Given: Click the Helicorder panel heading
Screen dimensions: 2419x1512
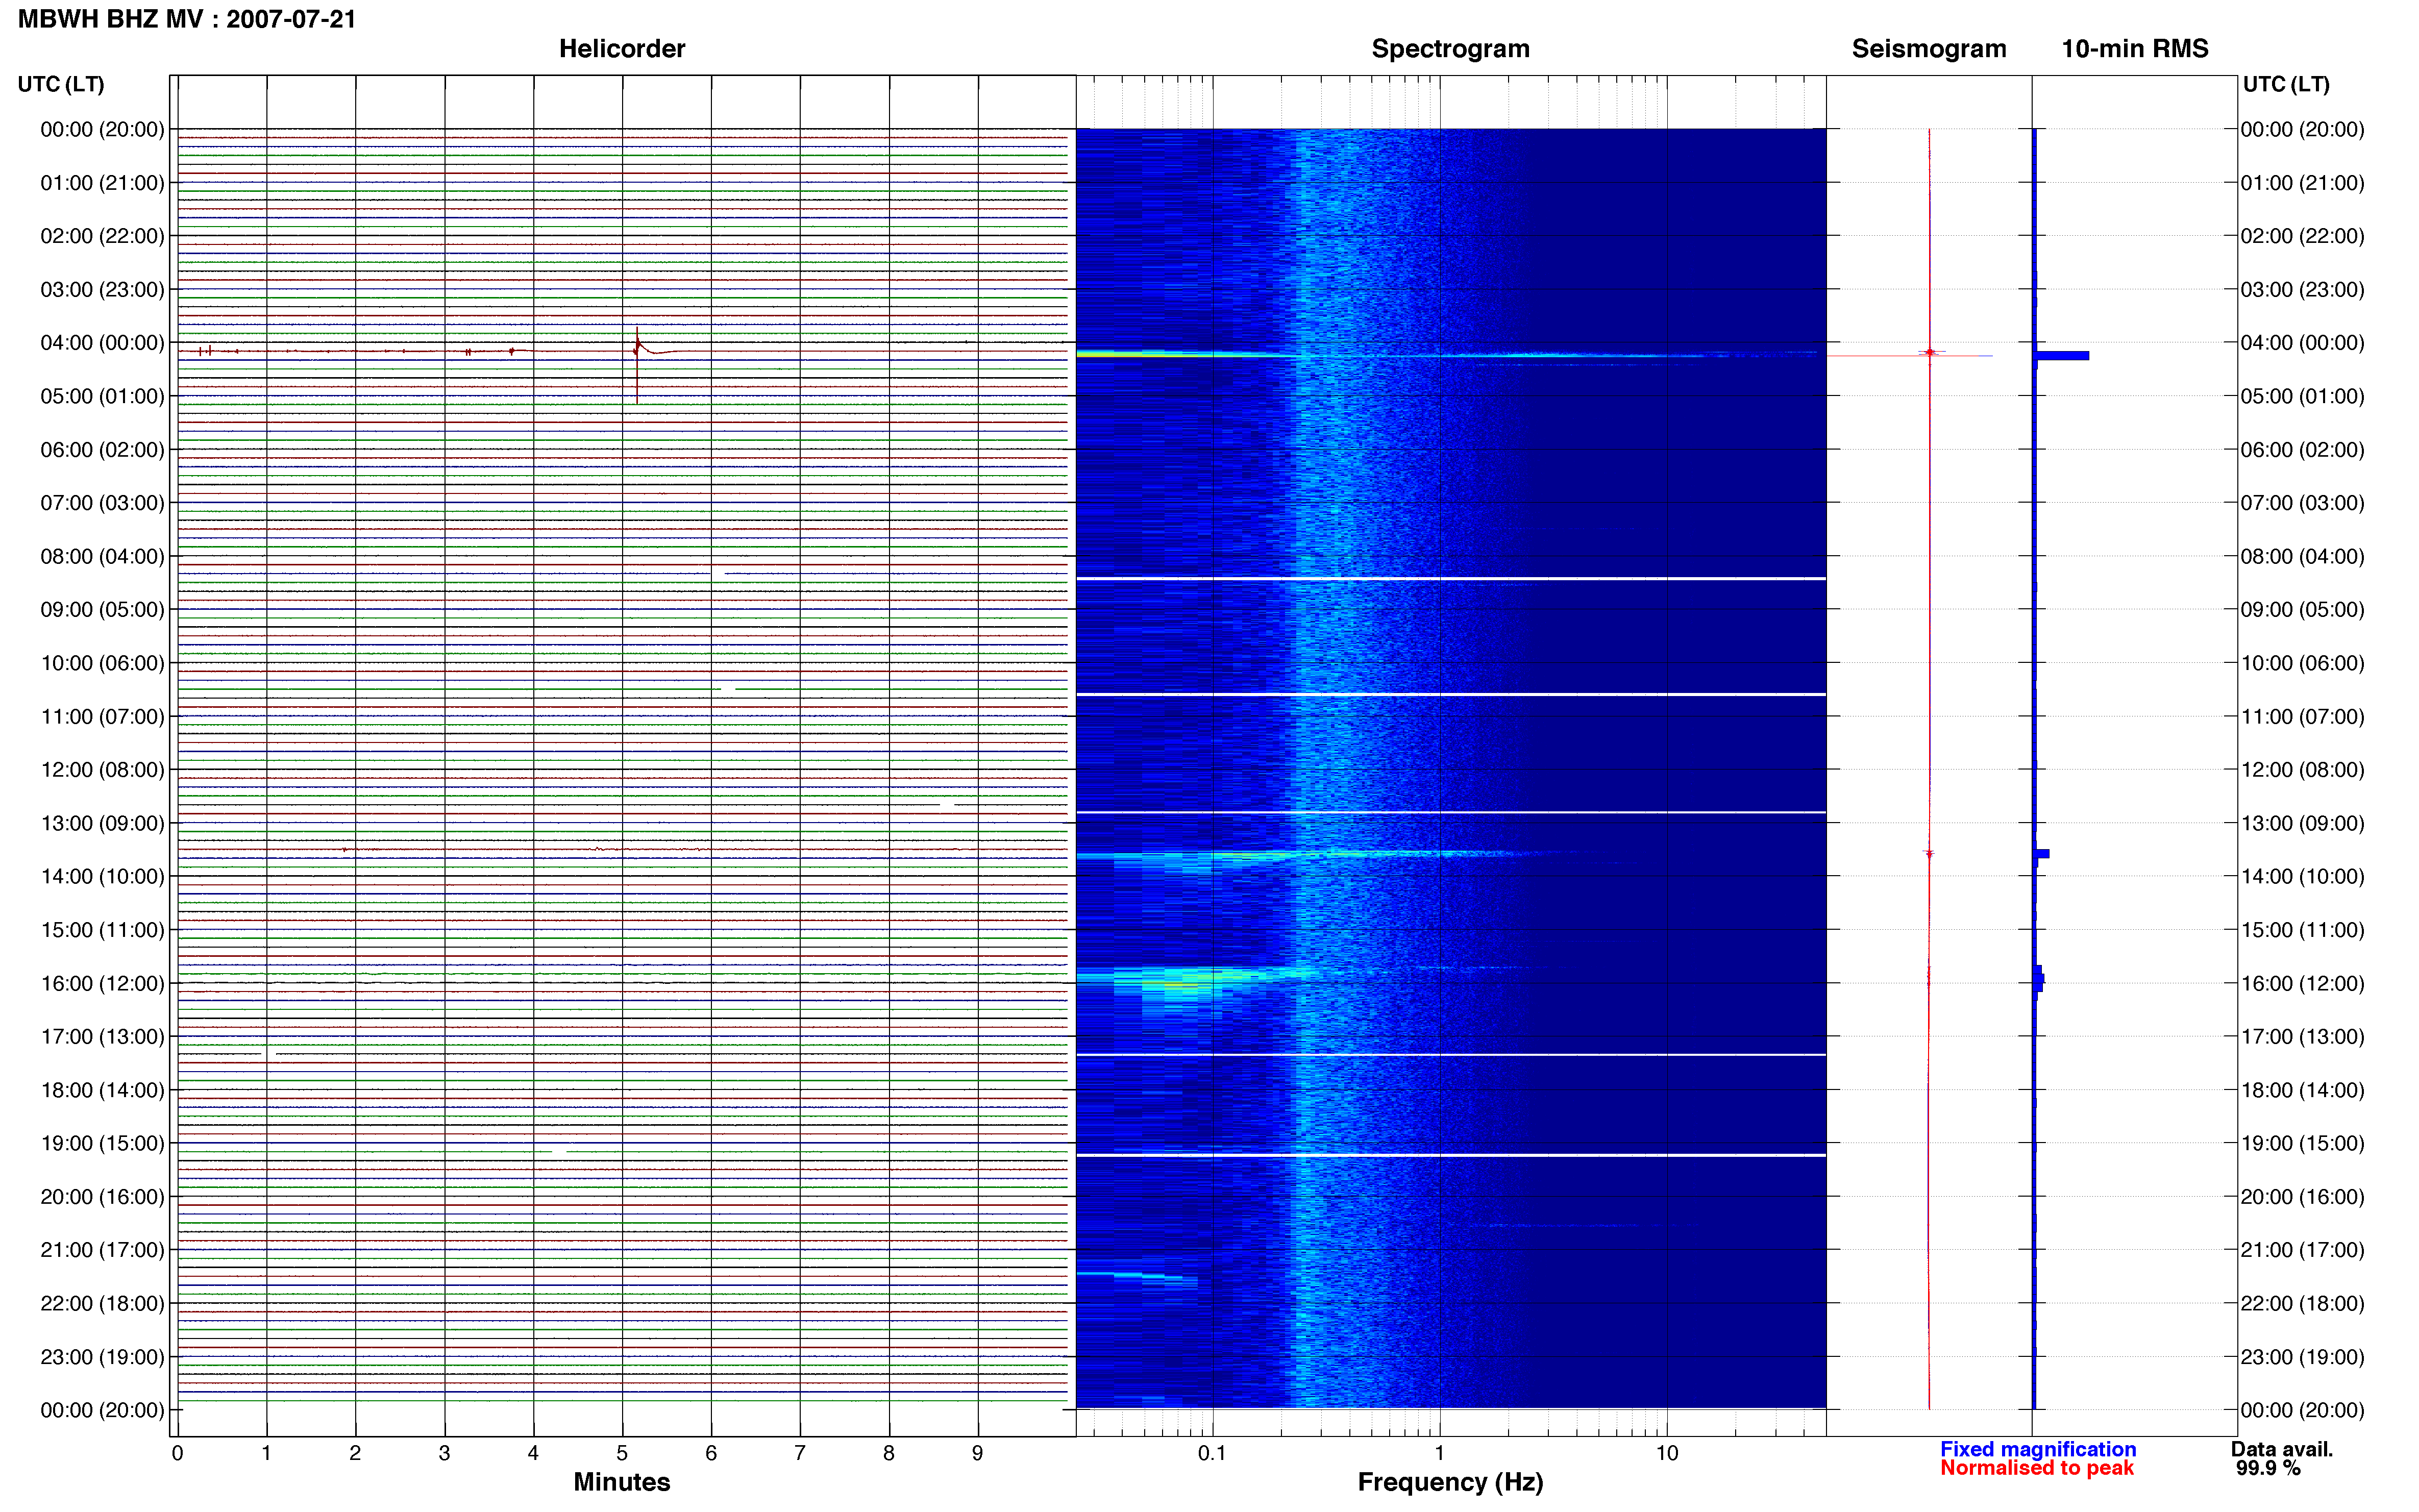Looking at the screenshot, I should [622, 49].
